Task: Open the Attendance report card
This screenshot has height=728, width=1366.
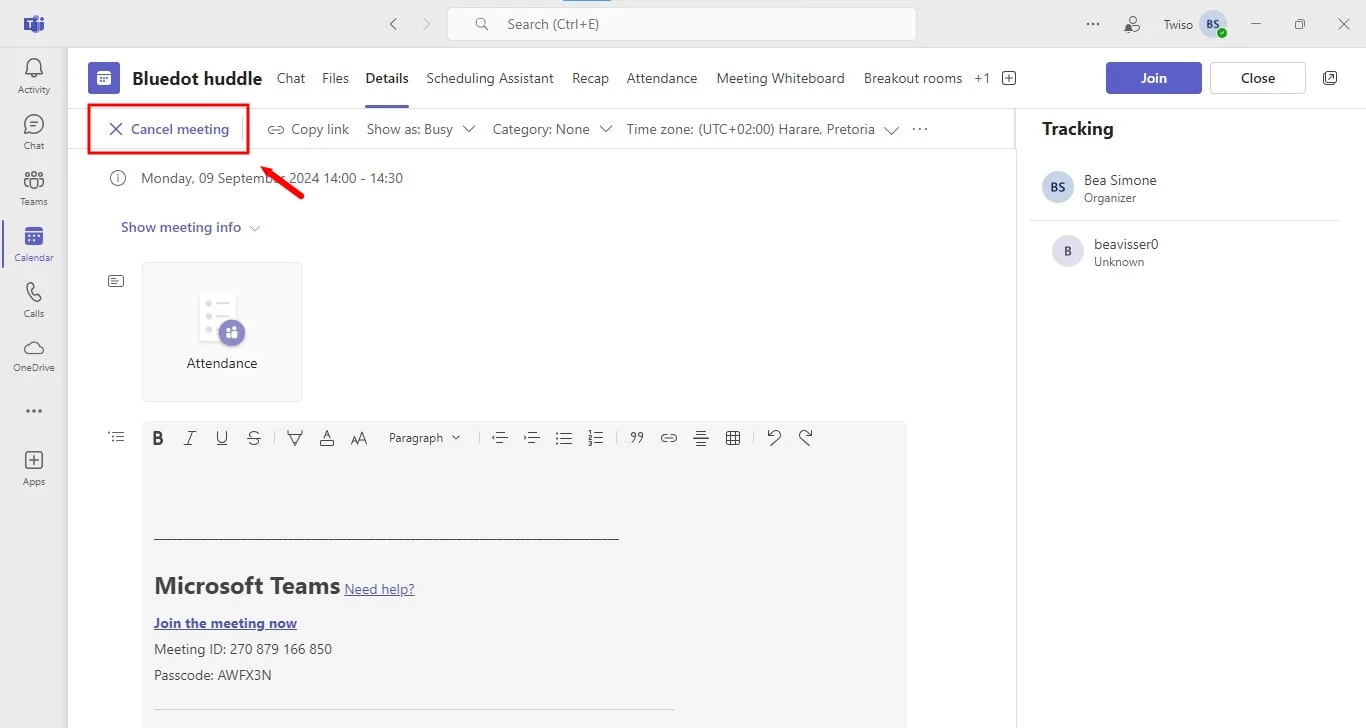Action: tap(222, 332)
